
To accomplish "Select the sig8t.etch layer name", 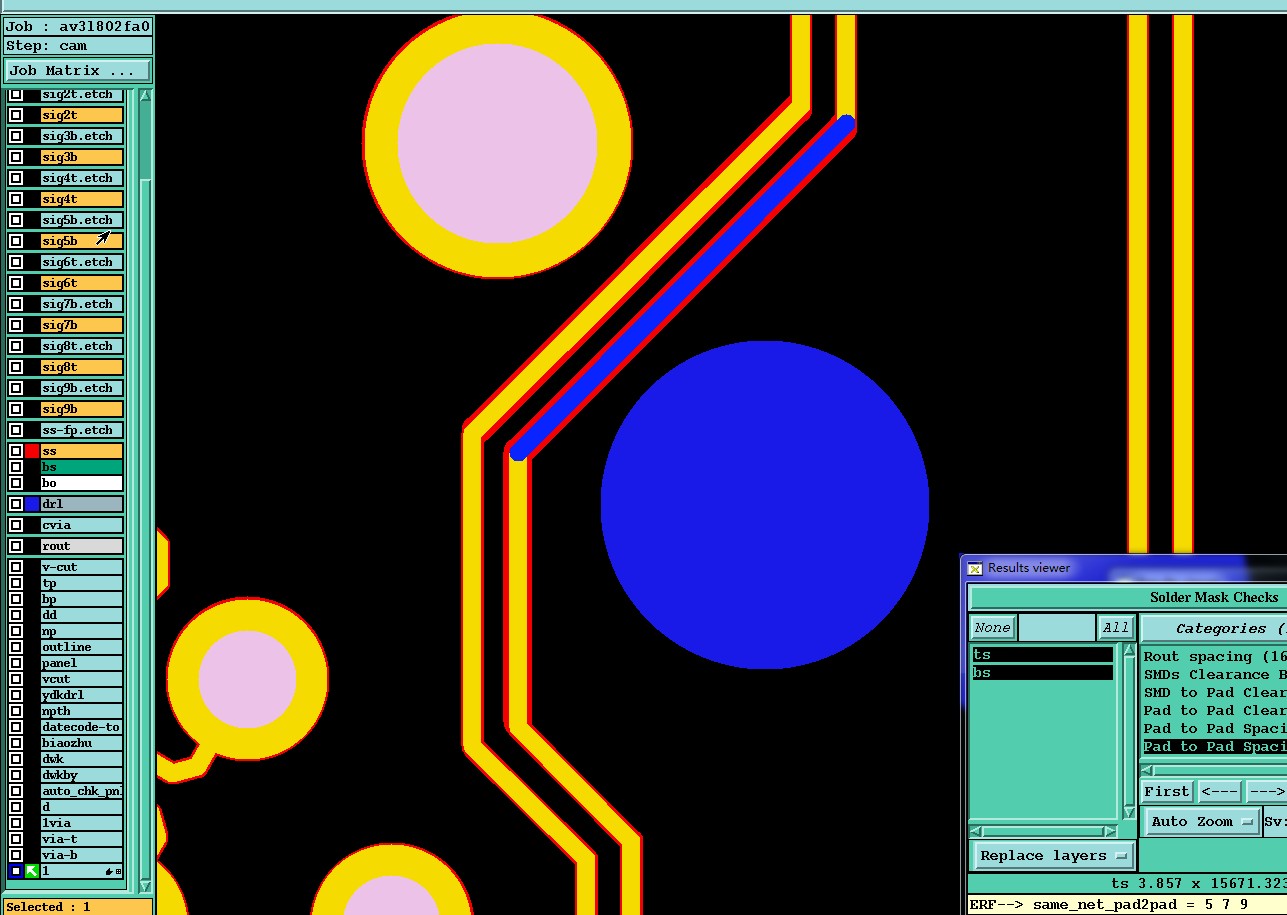I will point(82,346).
